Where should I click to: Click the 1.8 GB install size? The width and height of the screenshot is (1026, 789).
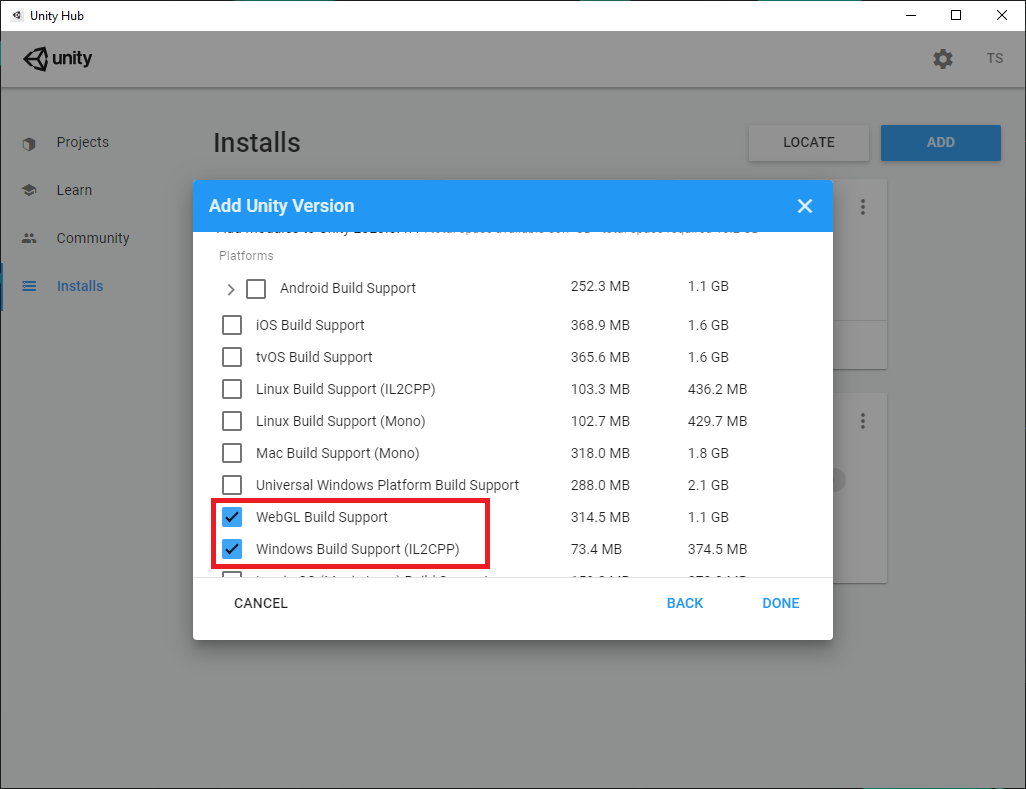(708, 453)
